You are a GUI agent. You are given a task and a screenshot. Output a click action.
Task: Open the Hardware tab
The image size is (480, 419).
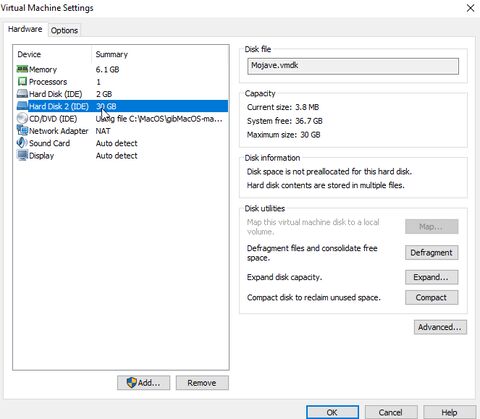[25, 29]
